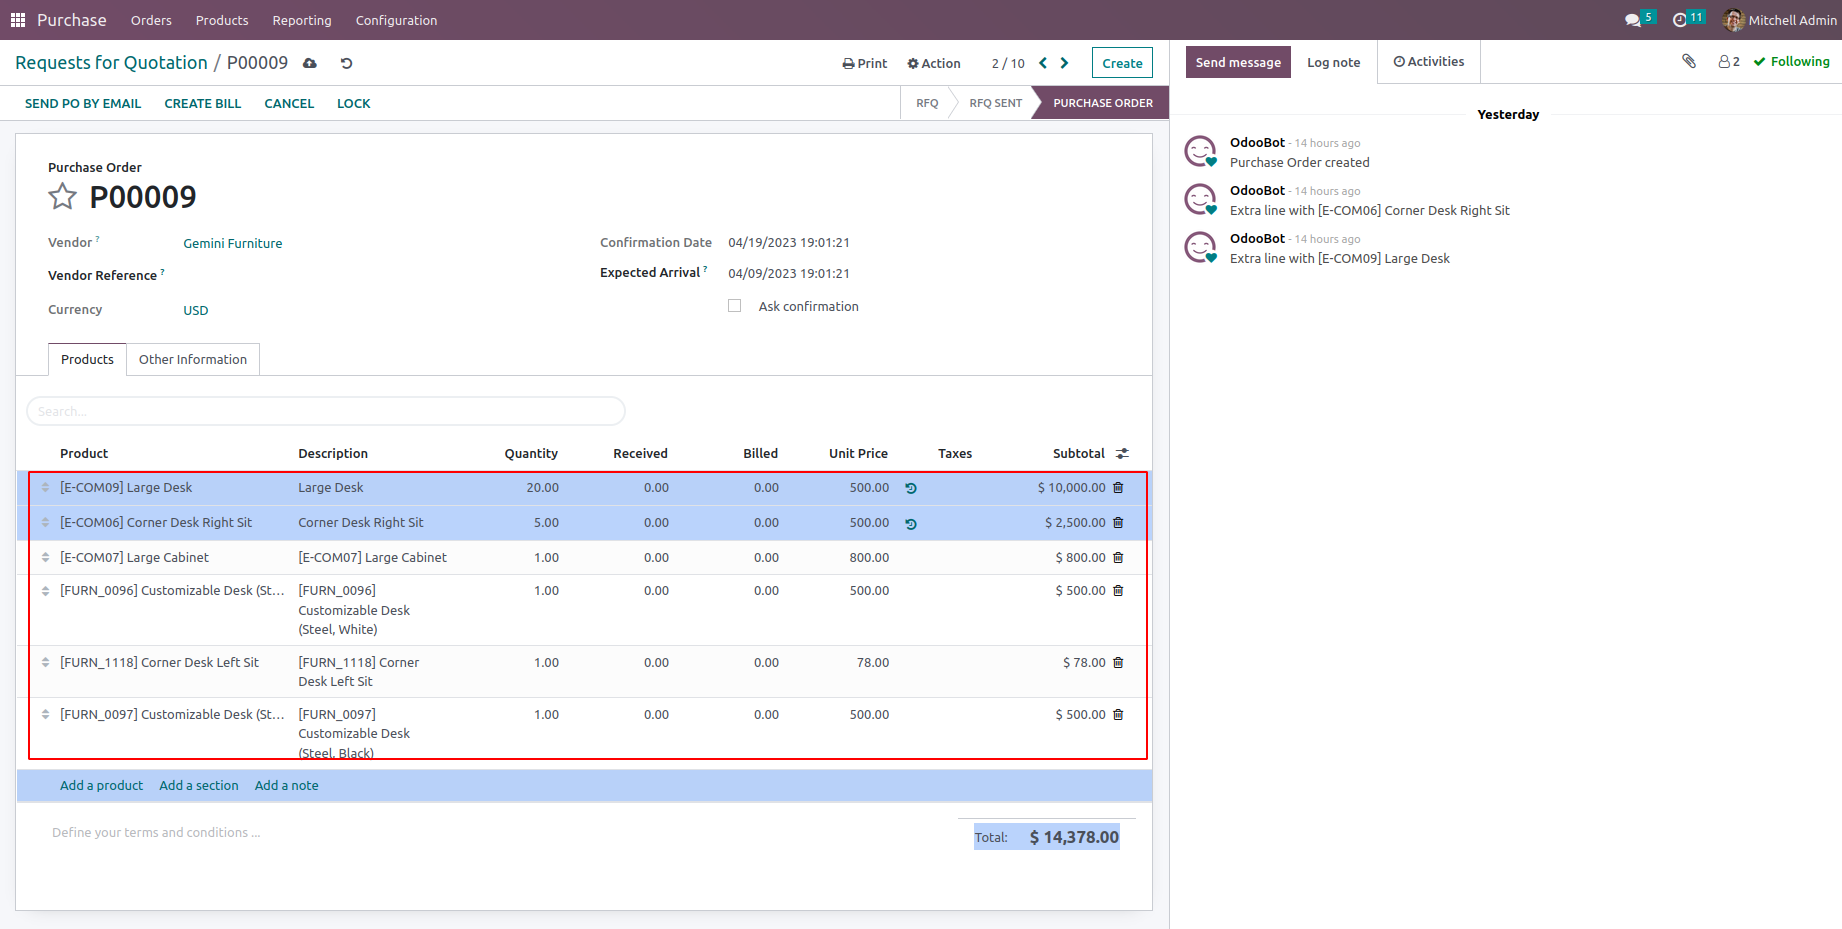The height and width of the screenshot is (929, 1842).
Task: Switch to the Other Information tab
Action: (193, 360)
